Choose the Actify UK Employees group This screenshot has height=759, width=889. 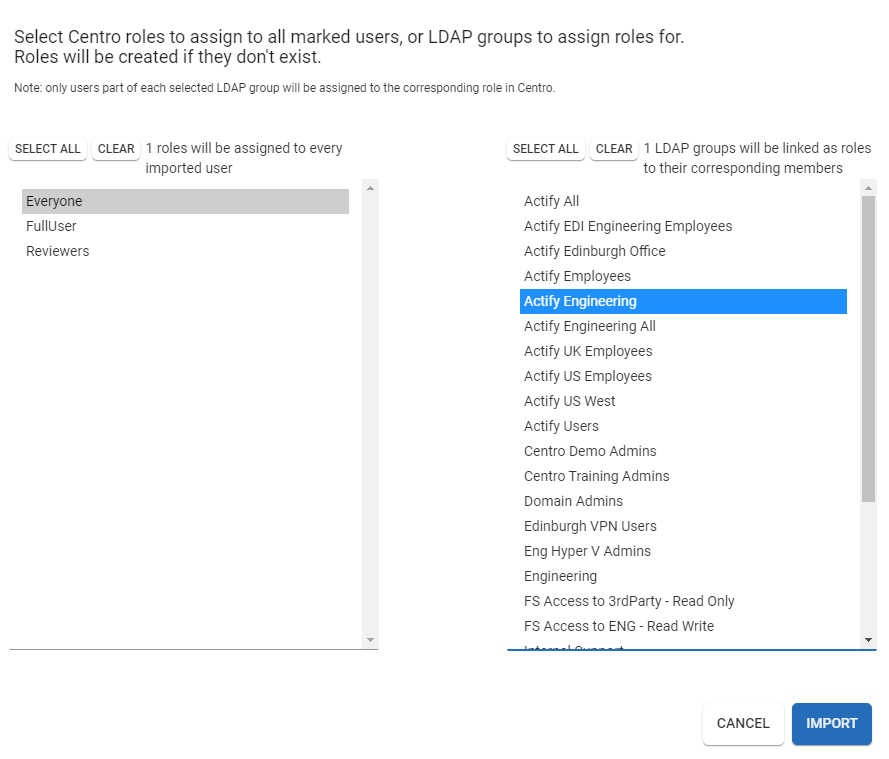click(588, 351)
